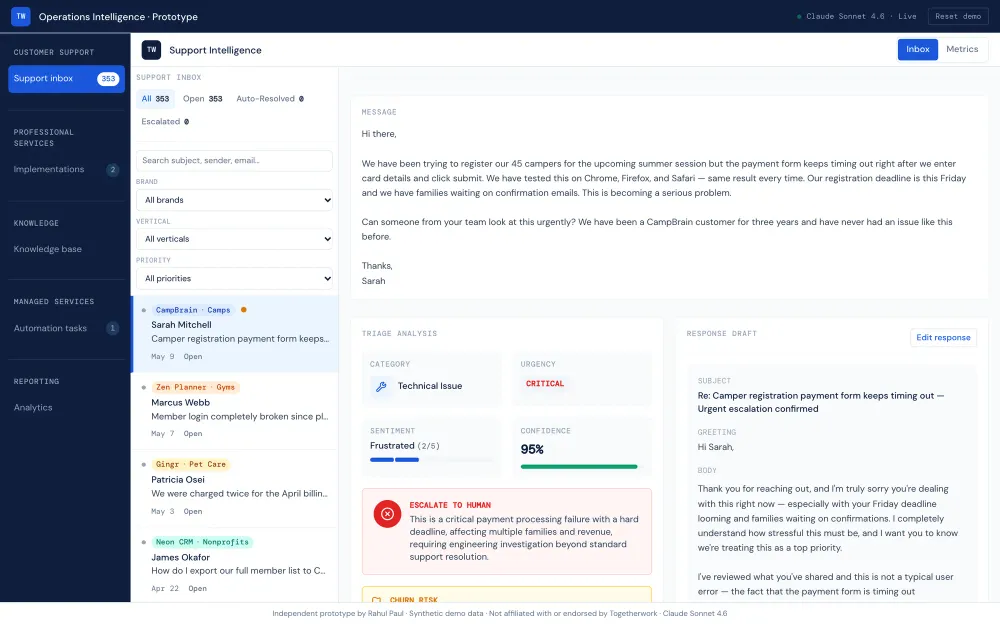Click the Automation tasks count badge 1
The image size is (1000, 625).
pos(112,328)
